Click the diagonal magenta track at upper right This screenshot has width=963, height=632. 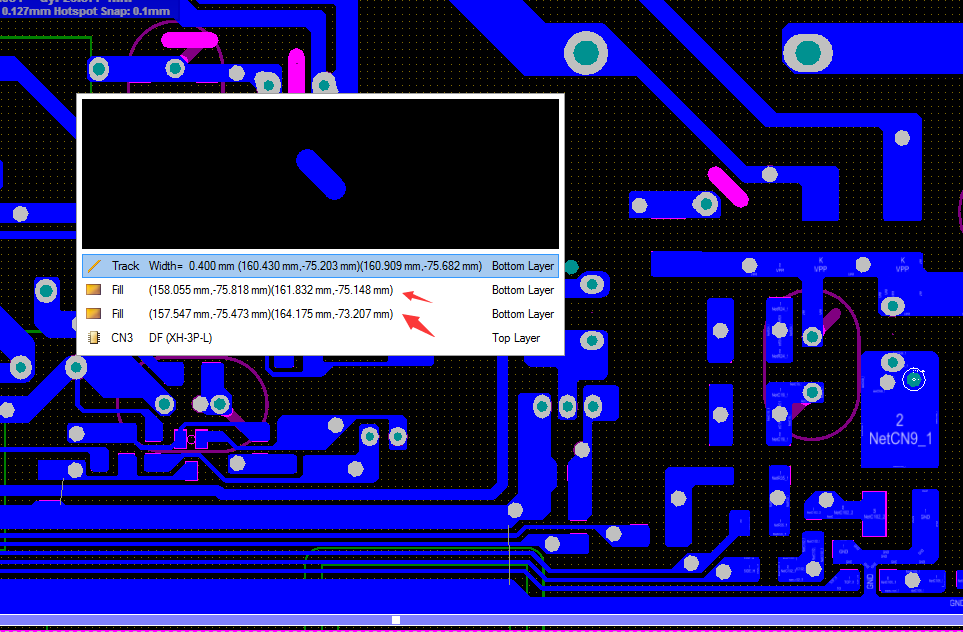pyautogui.click(x=728, y=186)
